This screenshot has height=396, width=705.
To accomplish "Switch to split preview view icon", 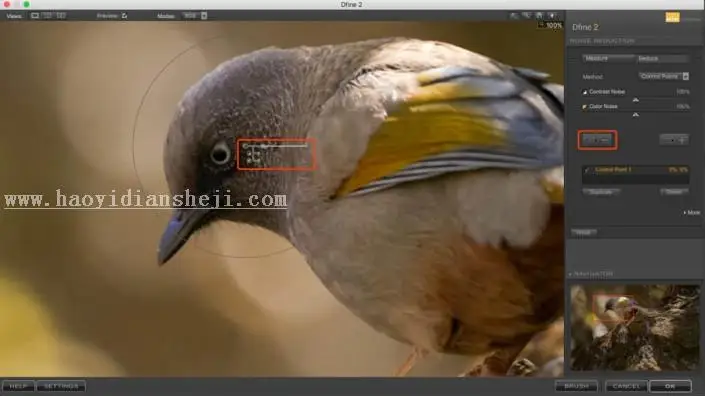I will 48,16.
